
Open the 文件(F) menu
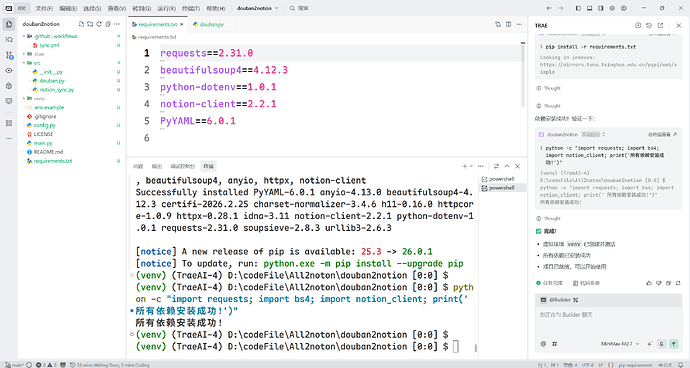pos(44,8)
